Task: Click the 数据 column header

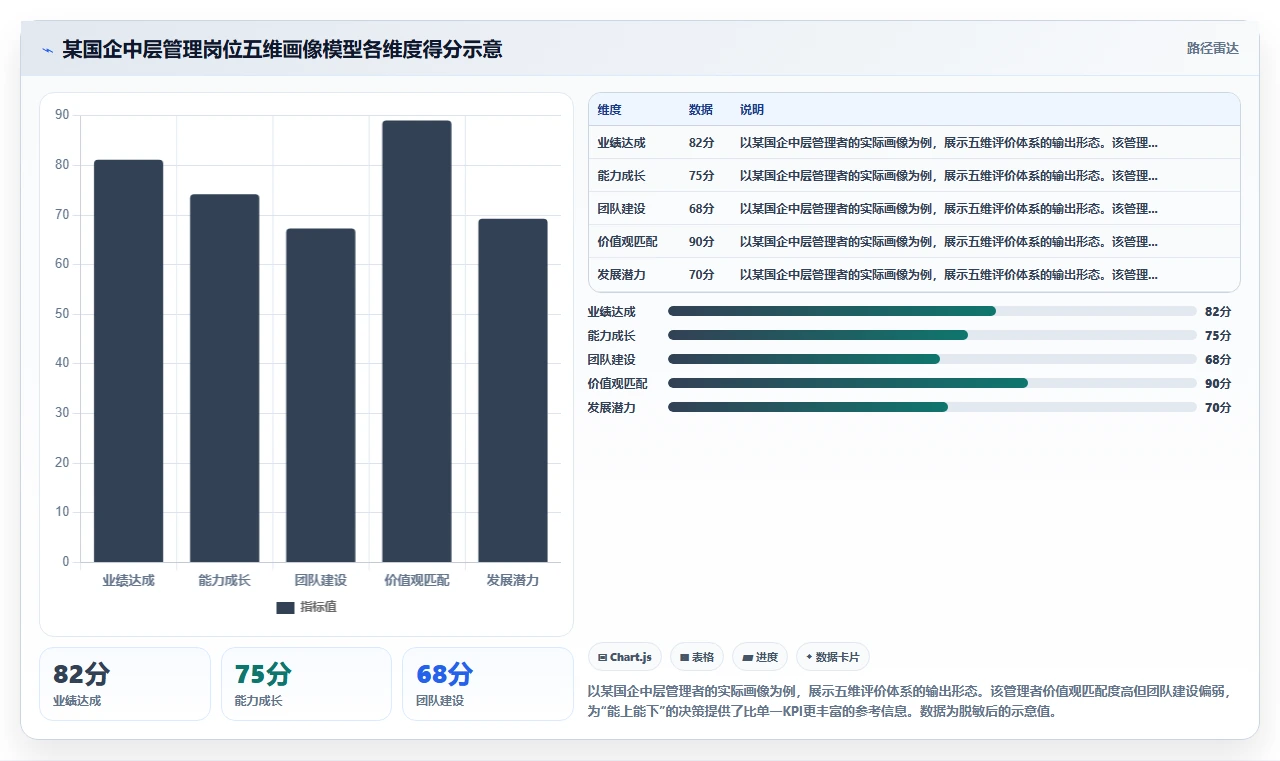Action: 700,110
